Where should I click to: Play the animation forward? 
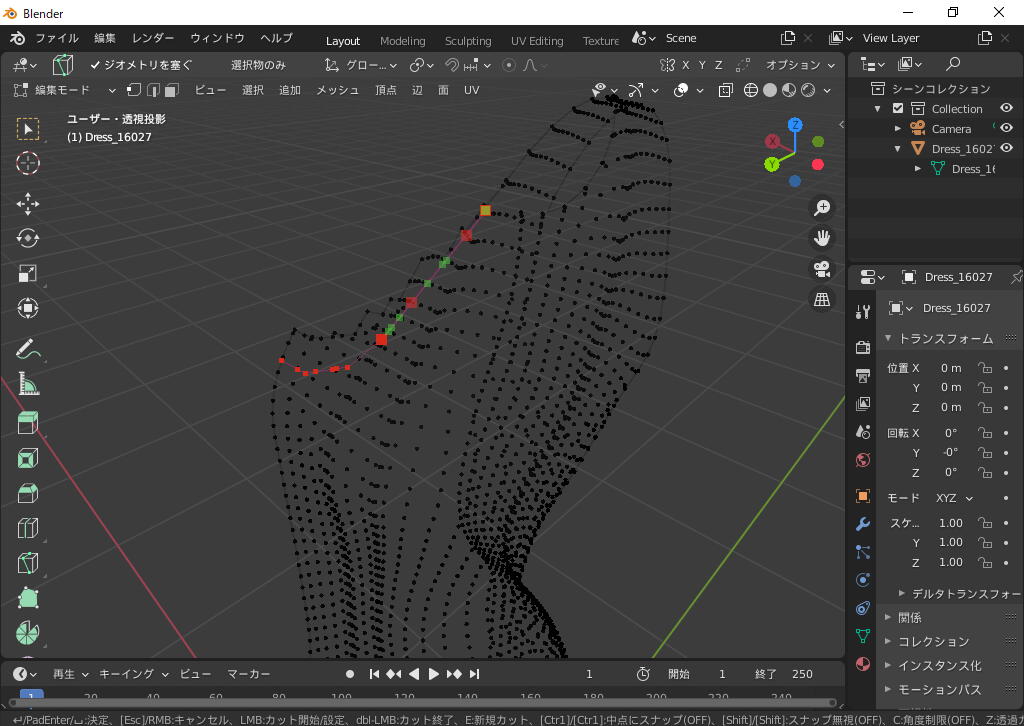coord(434,674)
